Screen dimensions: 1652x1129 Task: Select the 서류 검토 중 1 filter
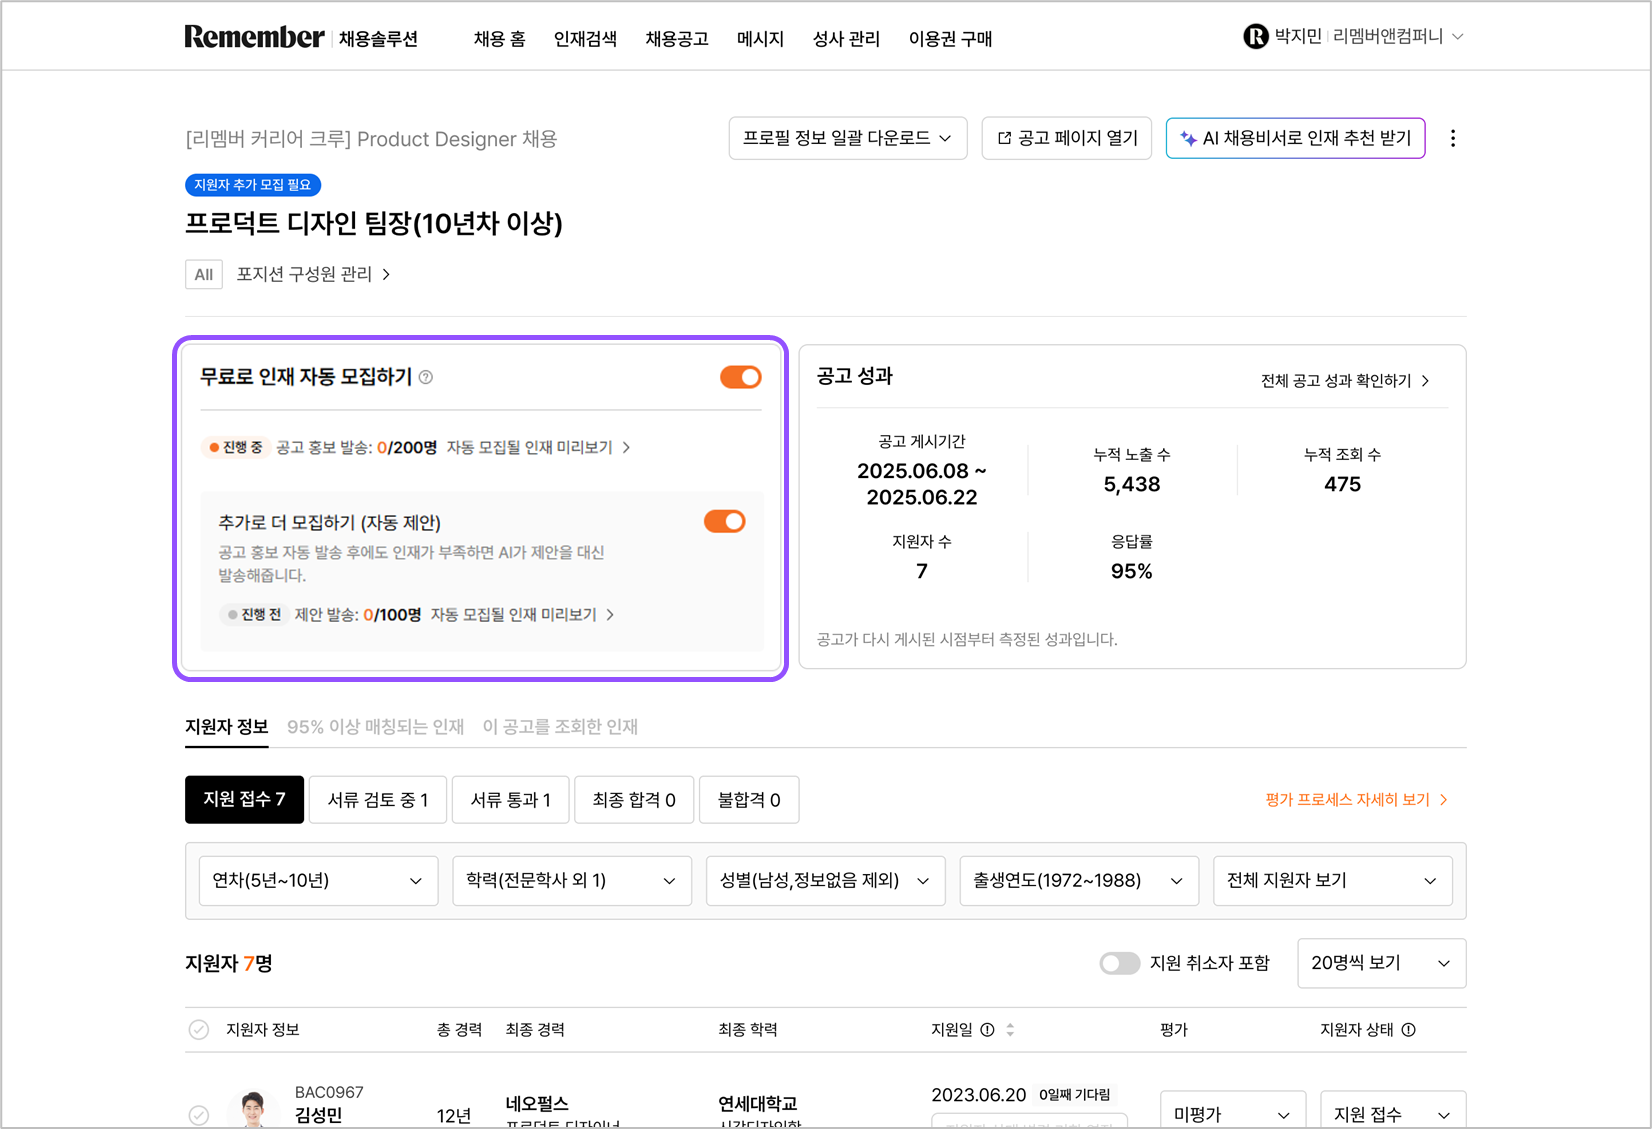pyautogui.click(x=377, y=800)
